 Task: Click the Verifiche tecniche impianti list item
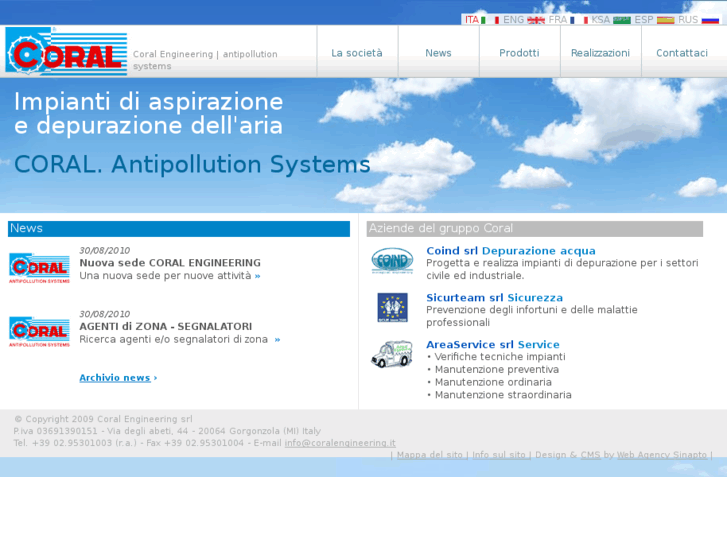[500, 357]
